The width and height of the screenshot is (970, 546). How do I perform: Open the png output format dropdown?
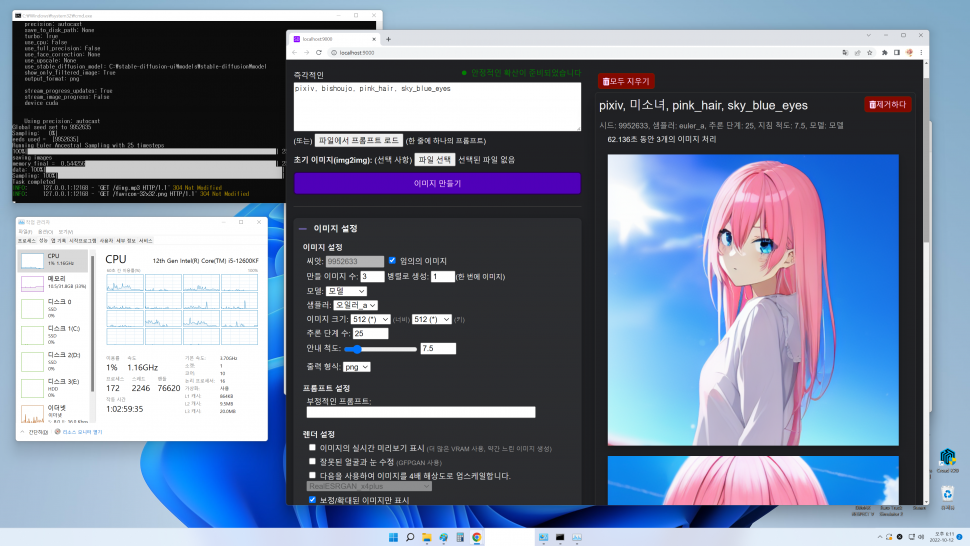tap(357, 367)
